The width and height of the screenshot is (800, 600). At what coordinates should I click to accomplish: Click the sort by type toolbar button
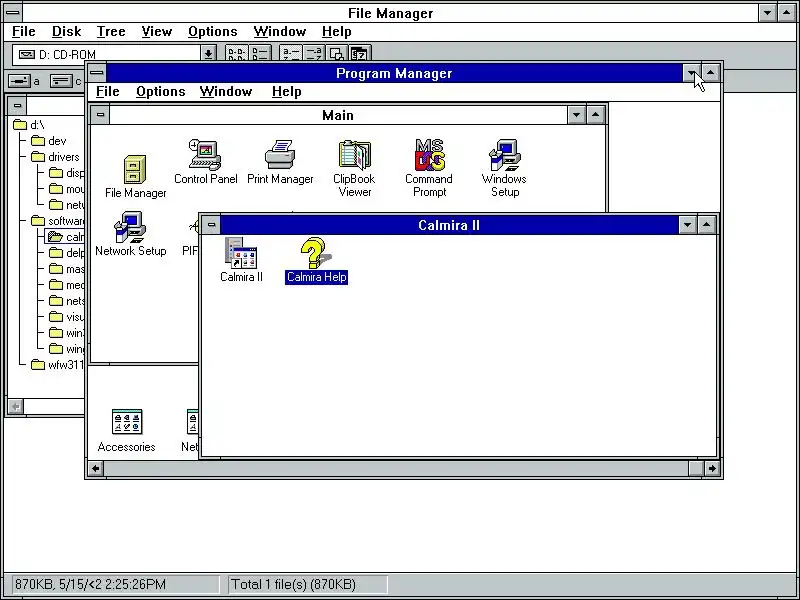[313, 54]
